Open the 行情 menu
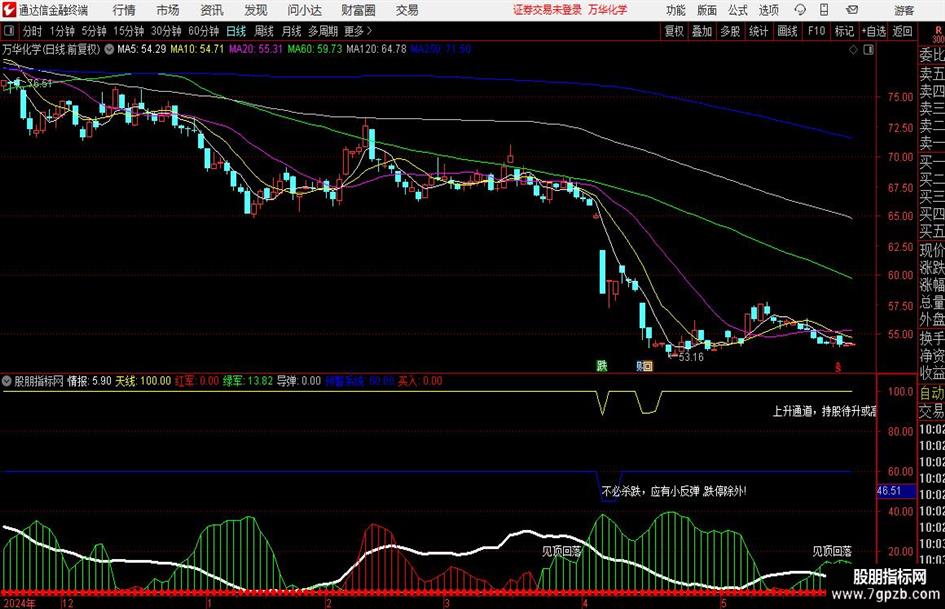Screen dimensions: 945x609 [124, 10]
